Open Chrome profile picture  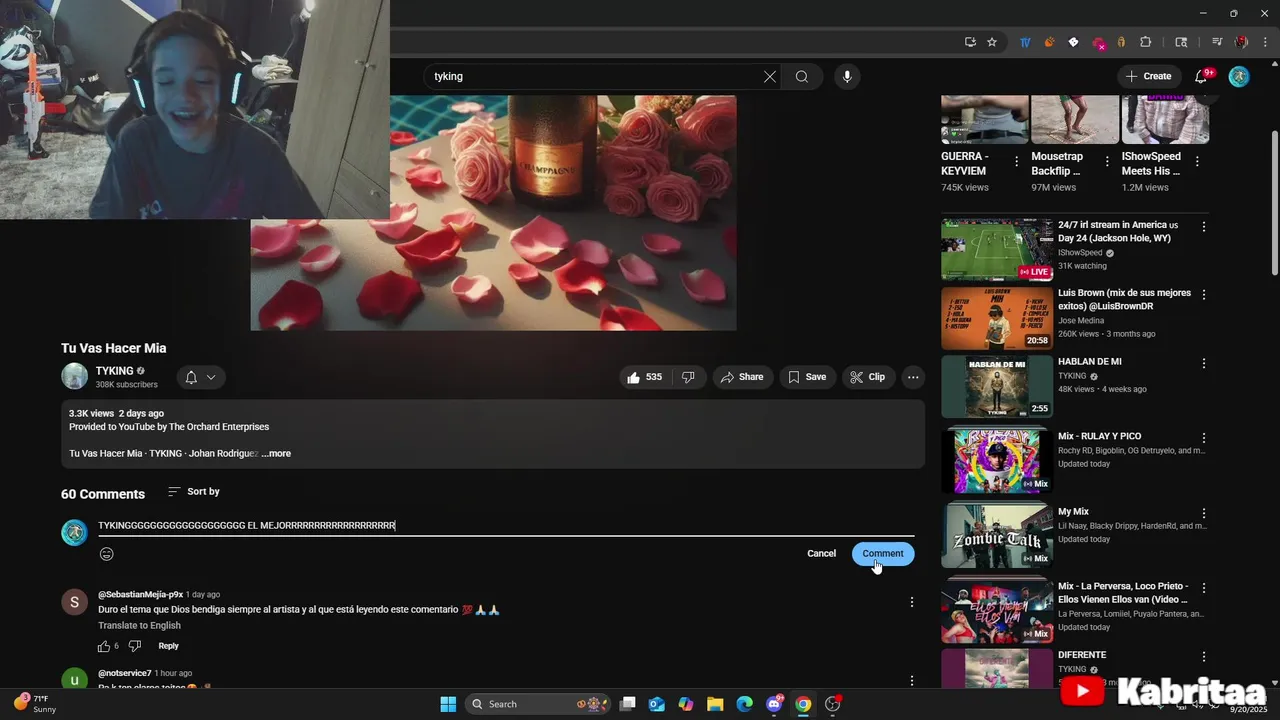point(1241,42)
